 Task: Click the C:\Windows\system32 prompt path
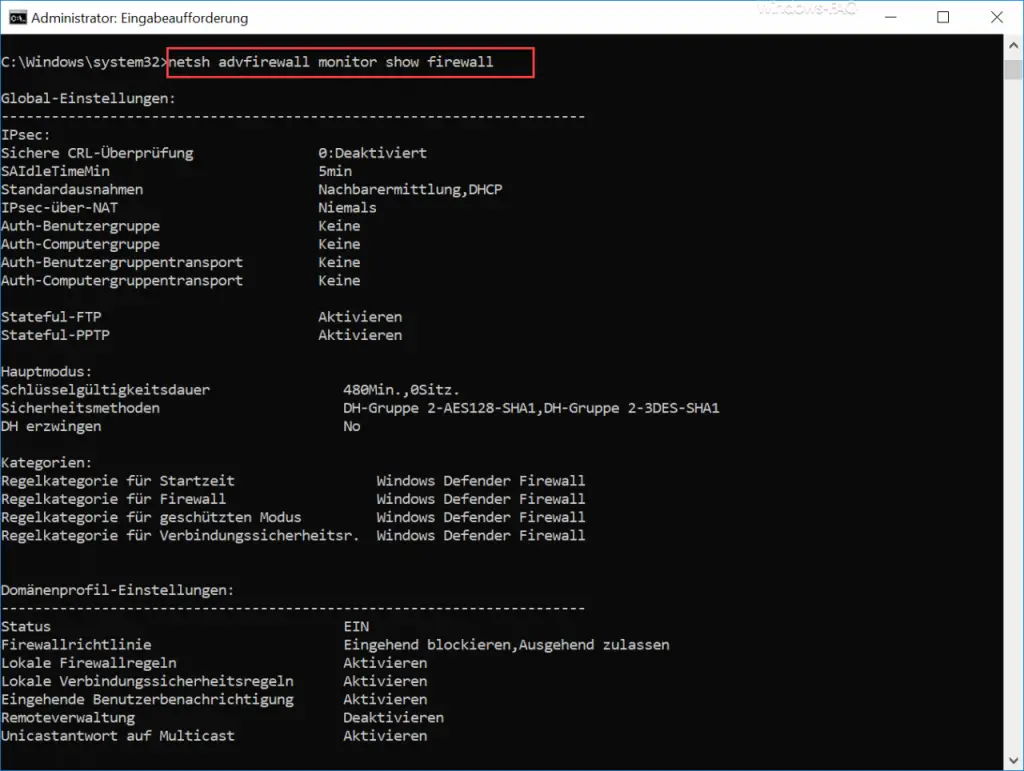[x=80, y=62]
